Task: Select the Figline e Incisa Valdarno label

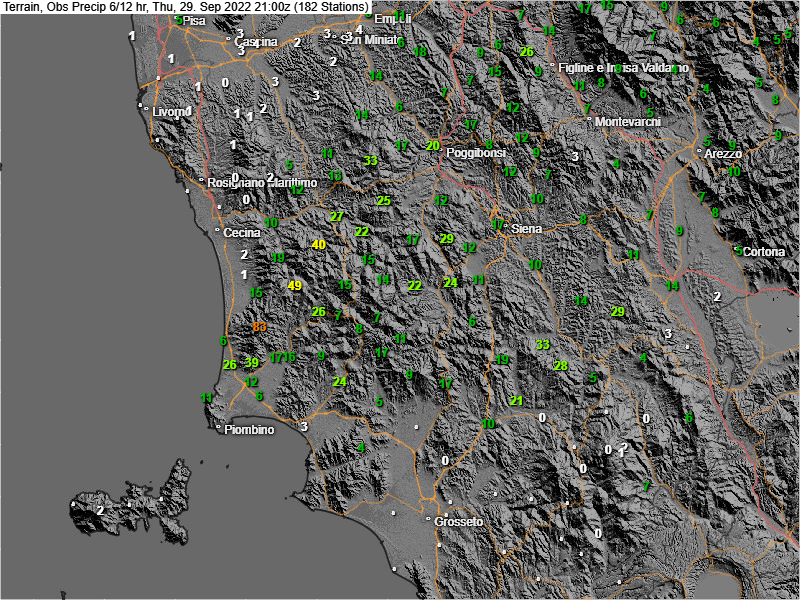Action: coord(624,68)
